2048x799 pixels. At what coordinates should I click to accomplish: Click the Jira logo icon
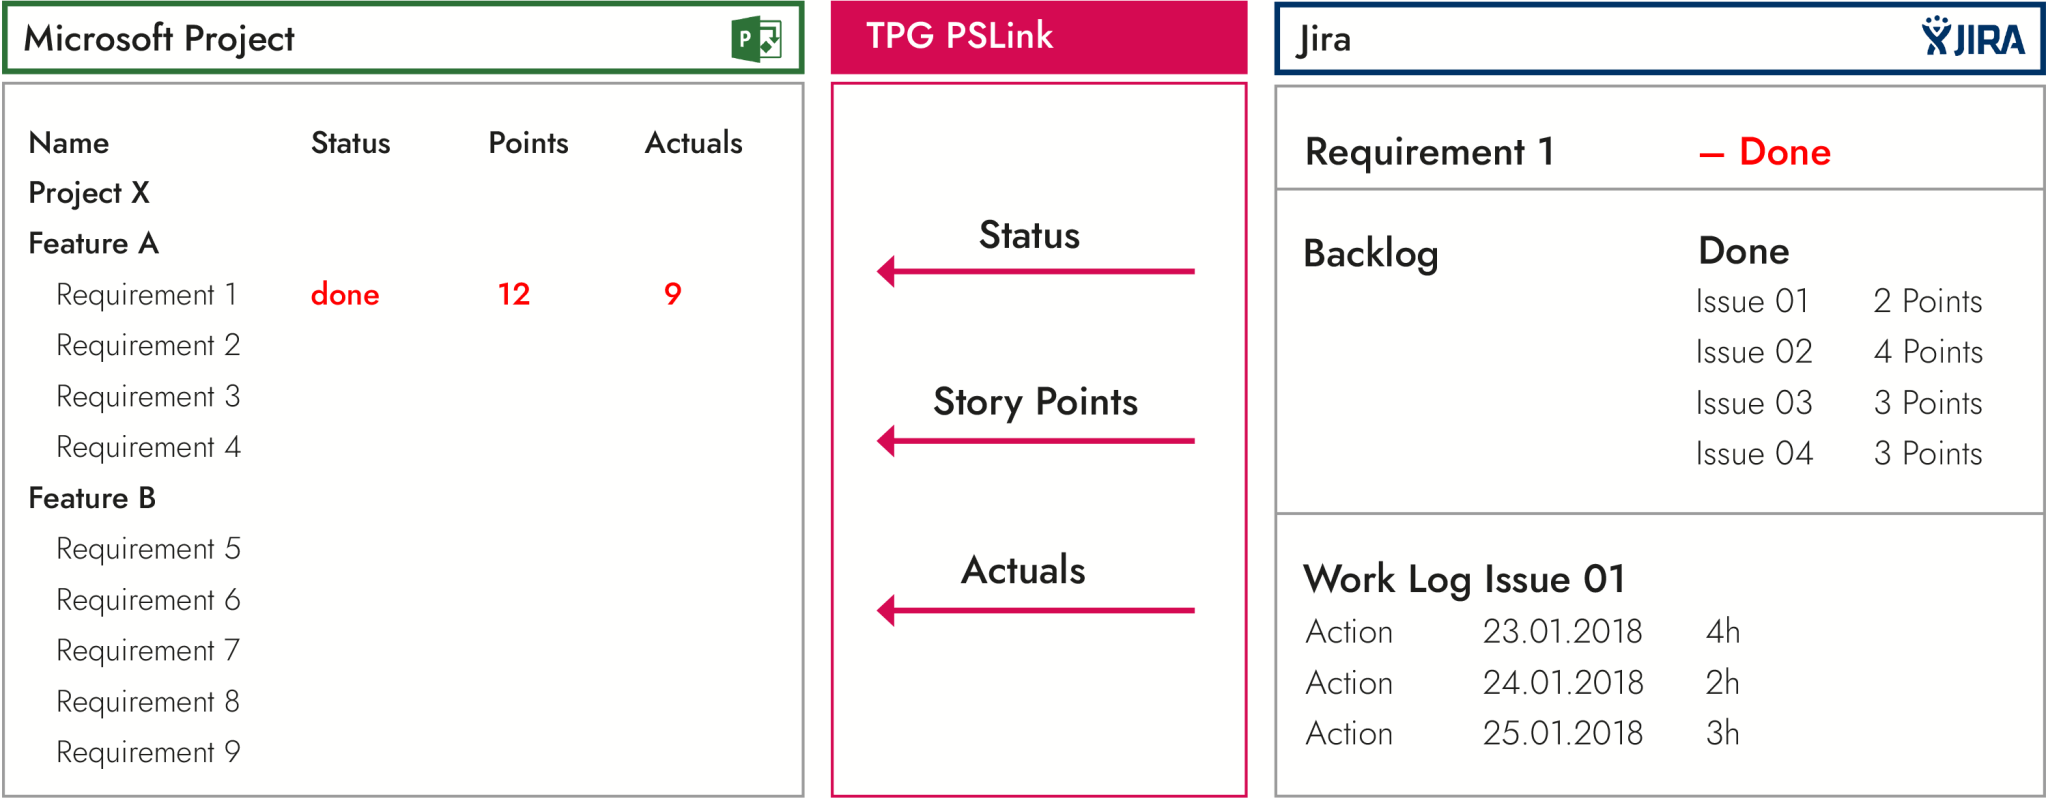click(1972, 37)
